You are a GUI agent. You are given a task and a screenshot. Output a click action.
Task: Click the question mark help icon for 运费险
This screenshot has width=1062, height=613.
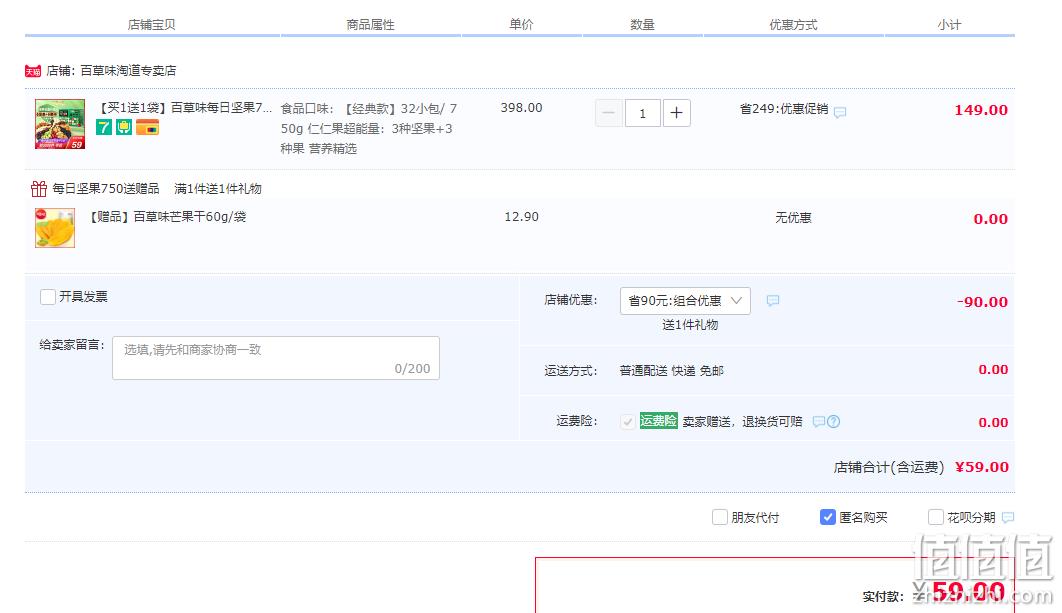point(834,421)
